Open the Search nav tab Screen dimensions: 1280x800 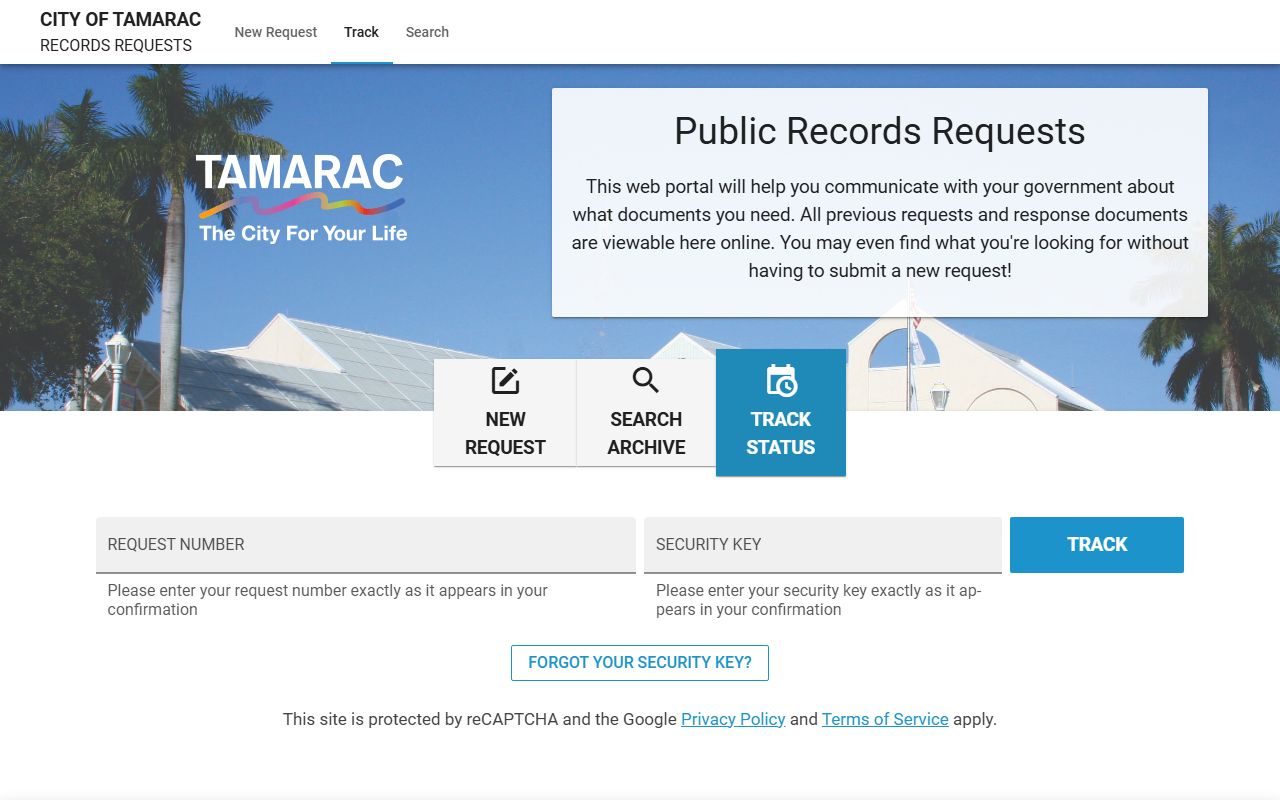[427, 32]
